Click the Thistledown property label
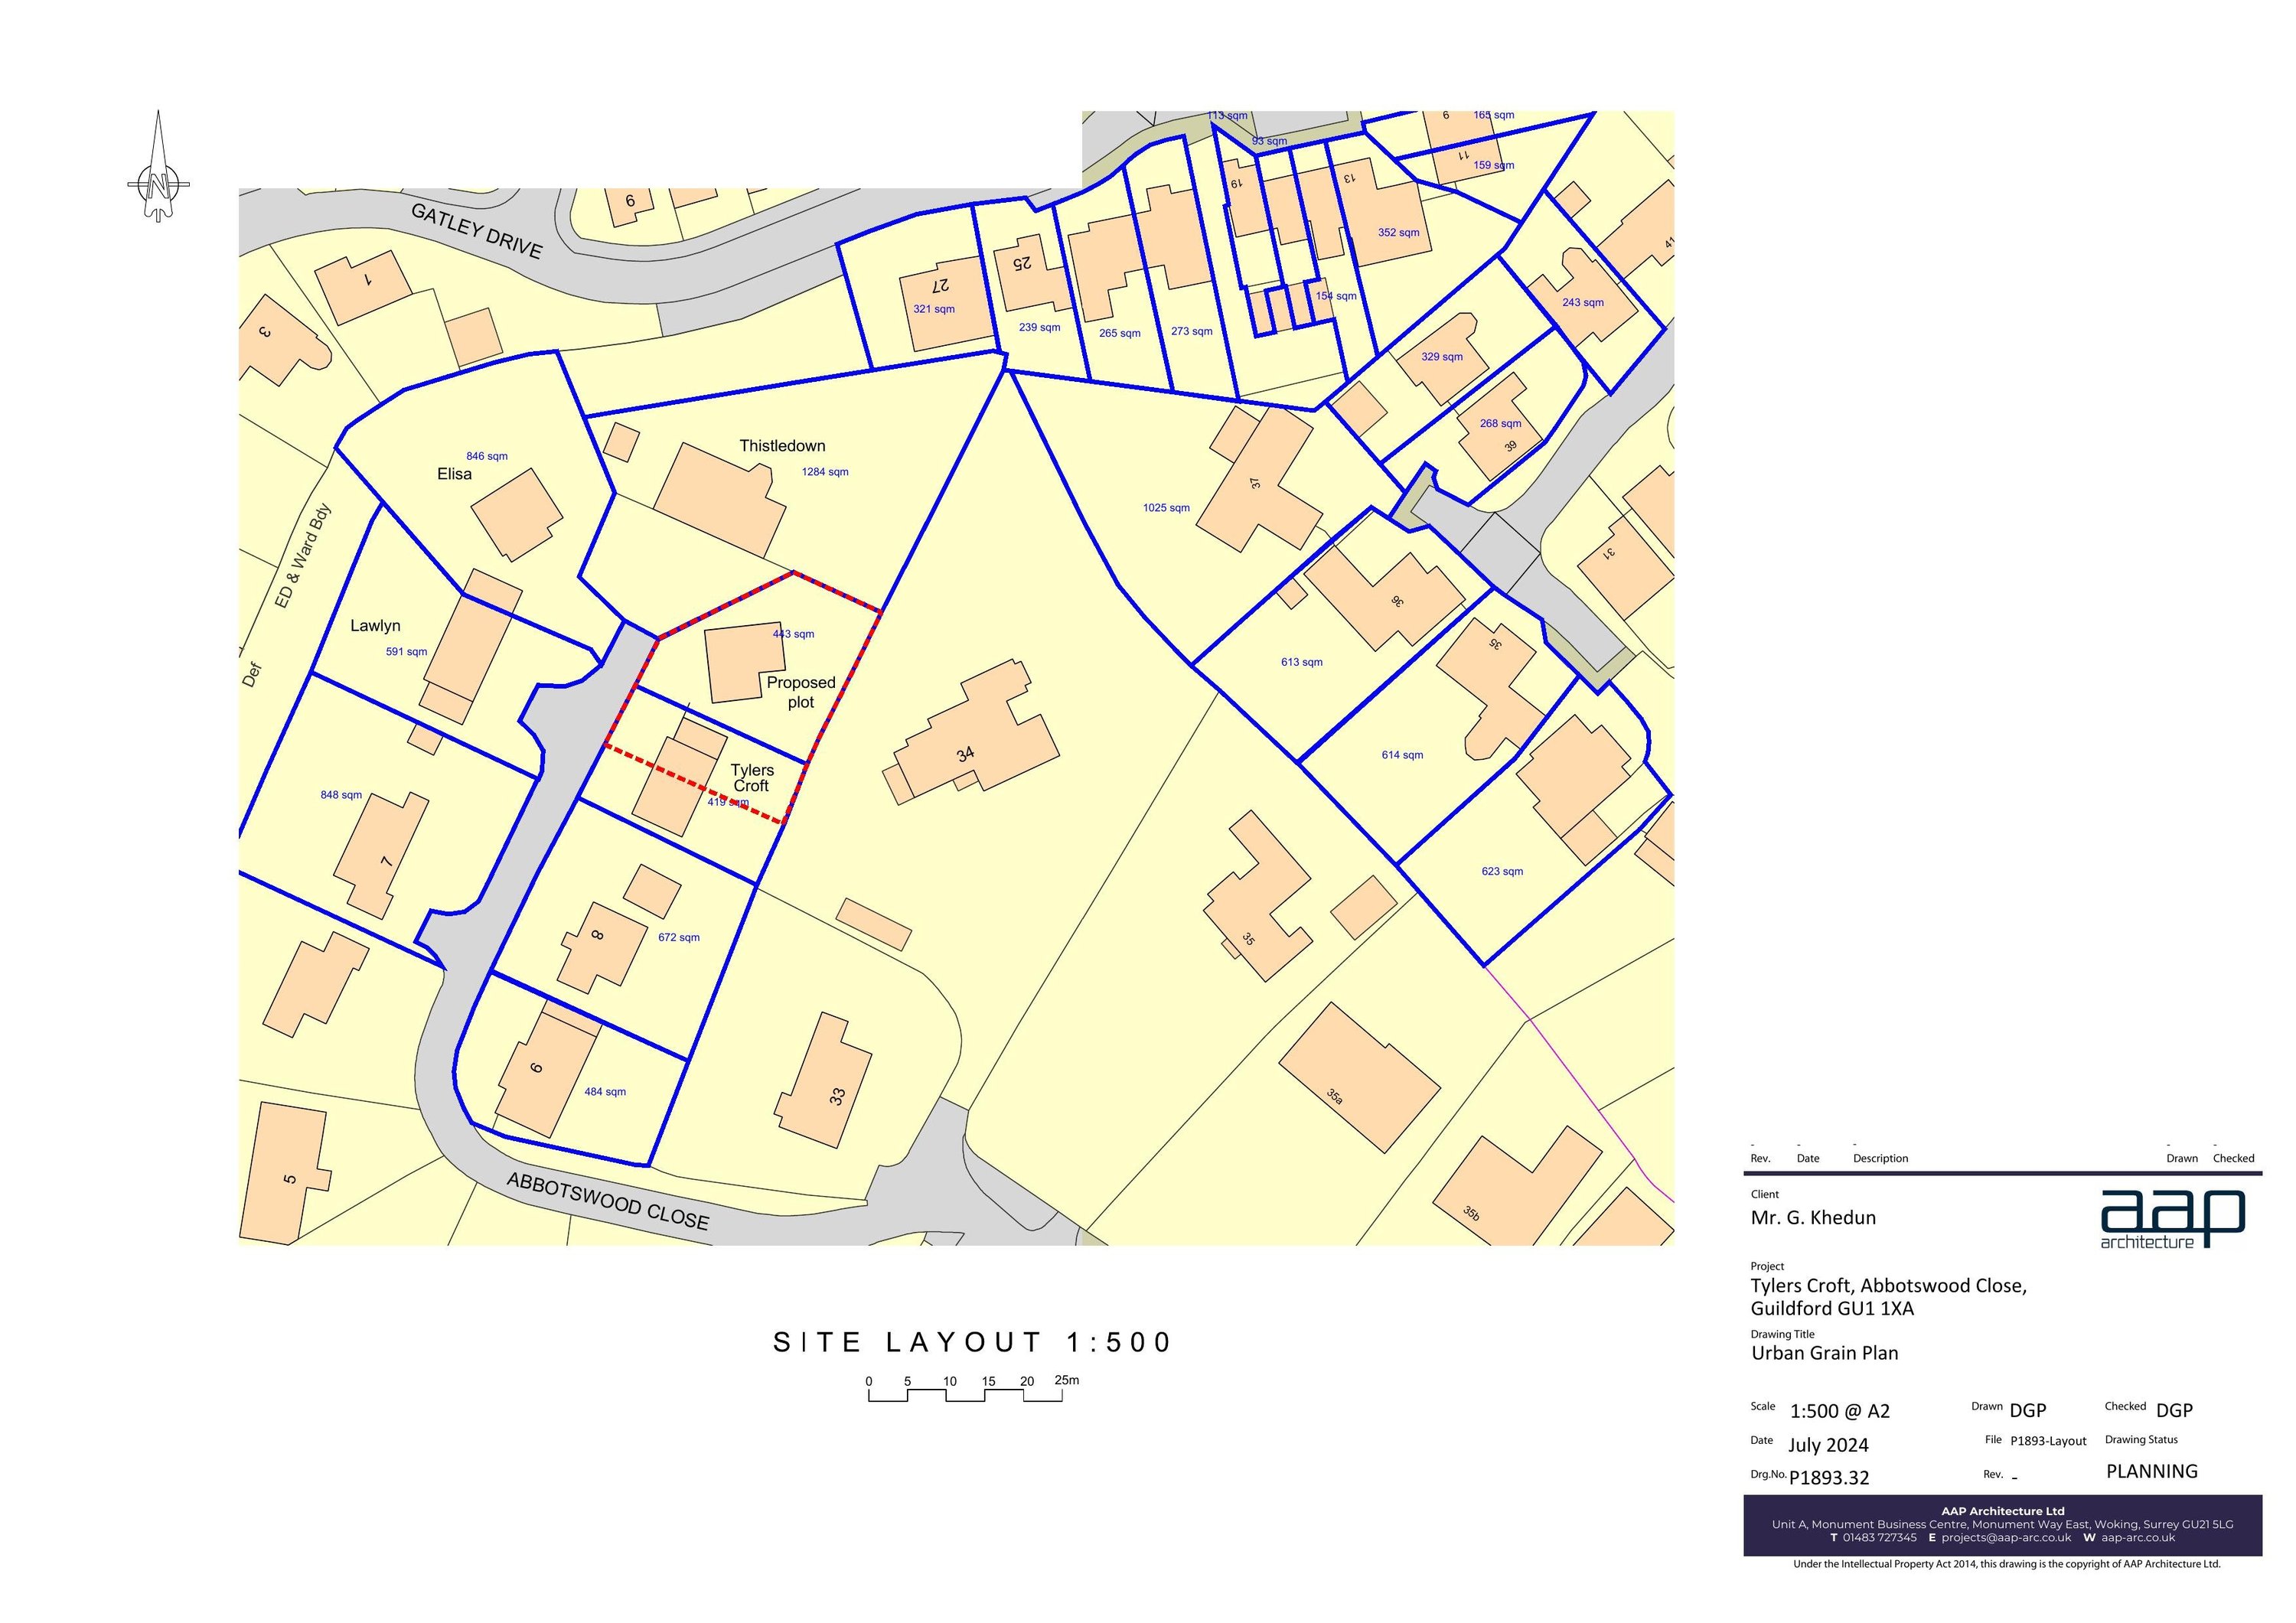The width and height of the screenshot is (2296, 1623). tap(782, 446)
